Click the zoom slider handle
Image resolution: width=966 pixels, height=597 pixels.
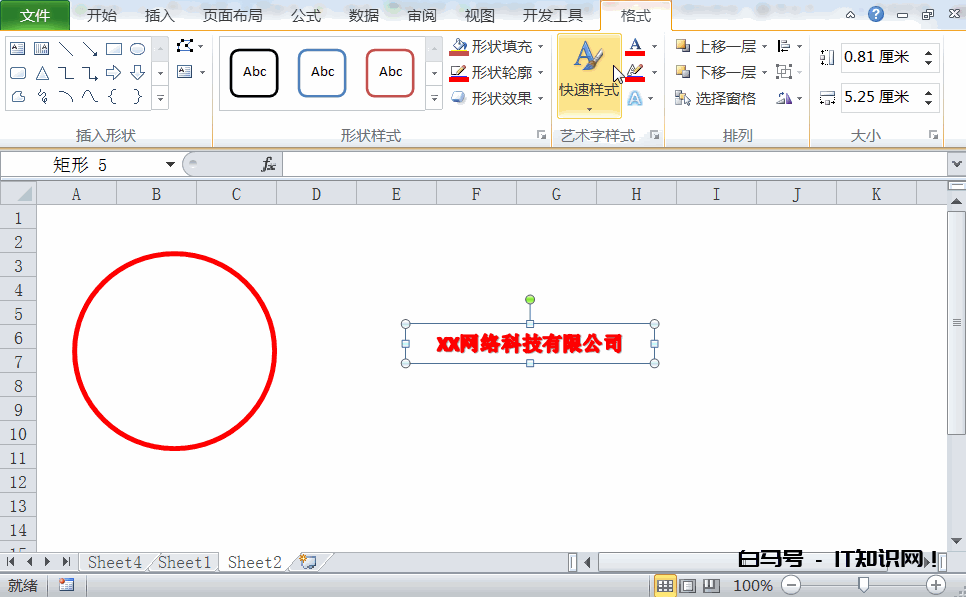[863, 585]
